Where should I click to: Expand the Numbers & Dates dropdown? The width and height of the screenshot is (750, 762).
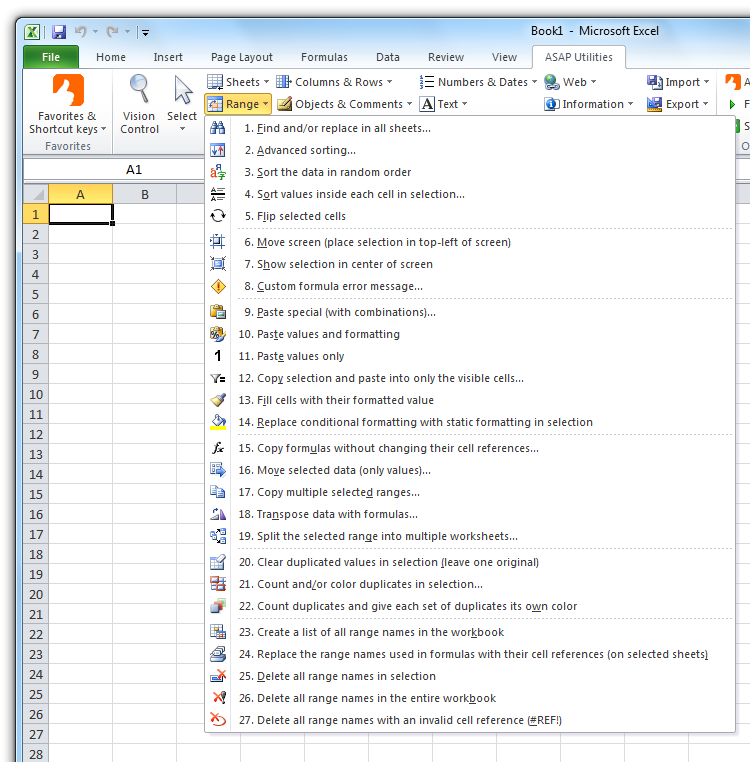(x=478, y=82)
